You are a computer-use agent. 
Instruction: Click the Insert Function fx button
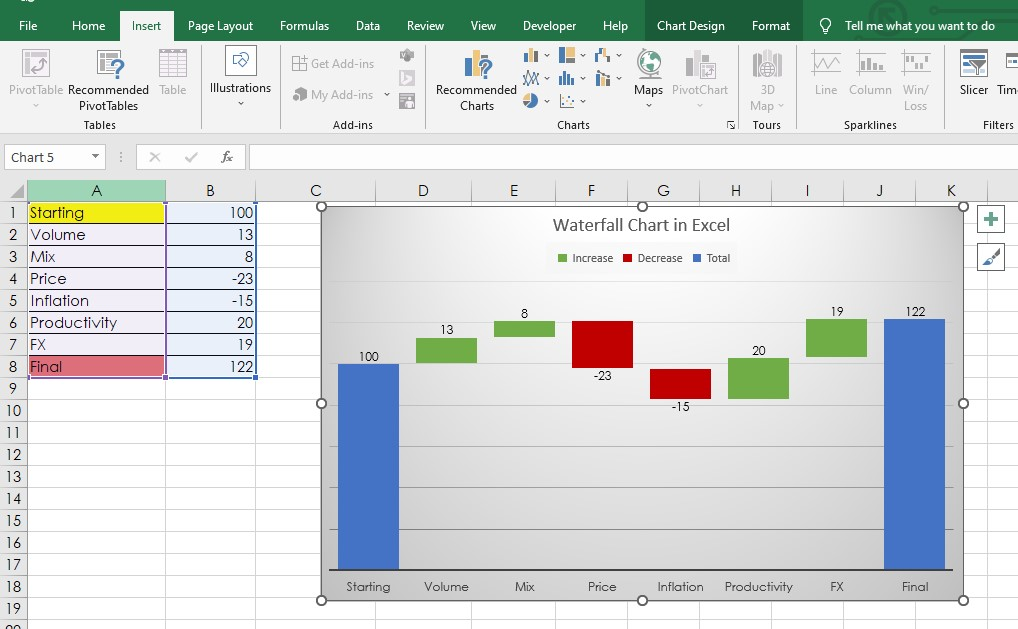(x=225, y=156)
